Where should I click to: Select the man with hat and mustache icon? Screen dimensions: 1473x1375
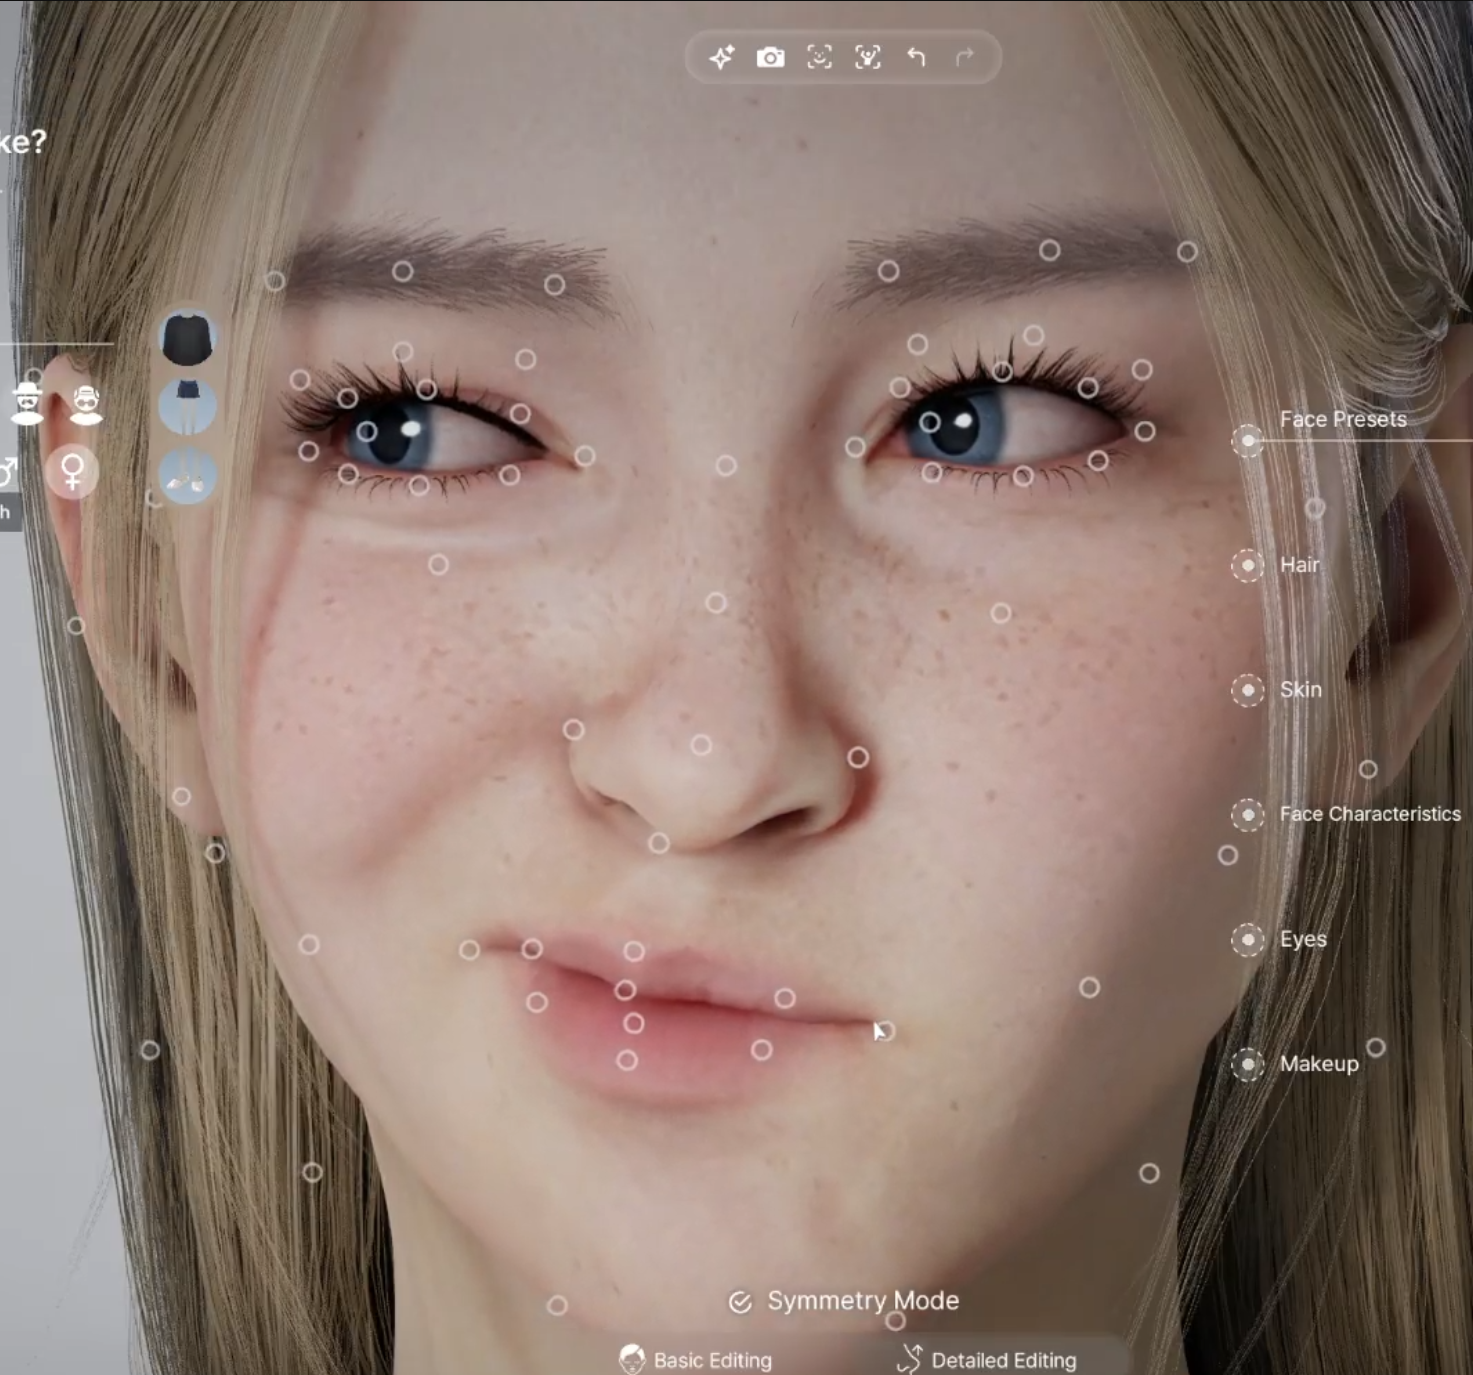[28, 404]
